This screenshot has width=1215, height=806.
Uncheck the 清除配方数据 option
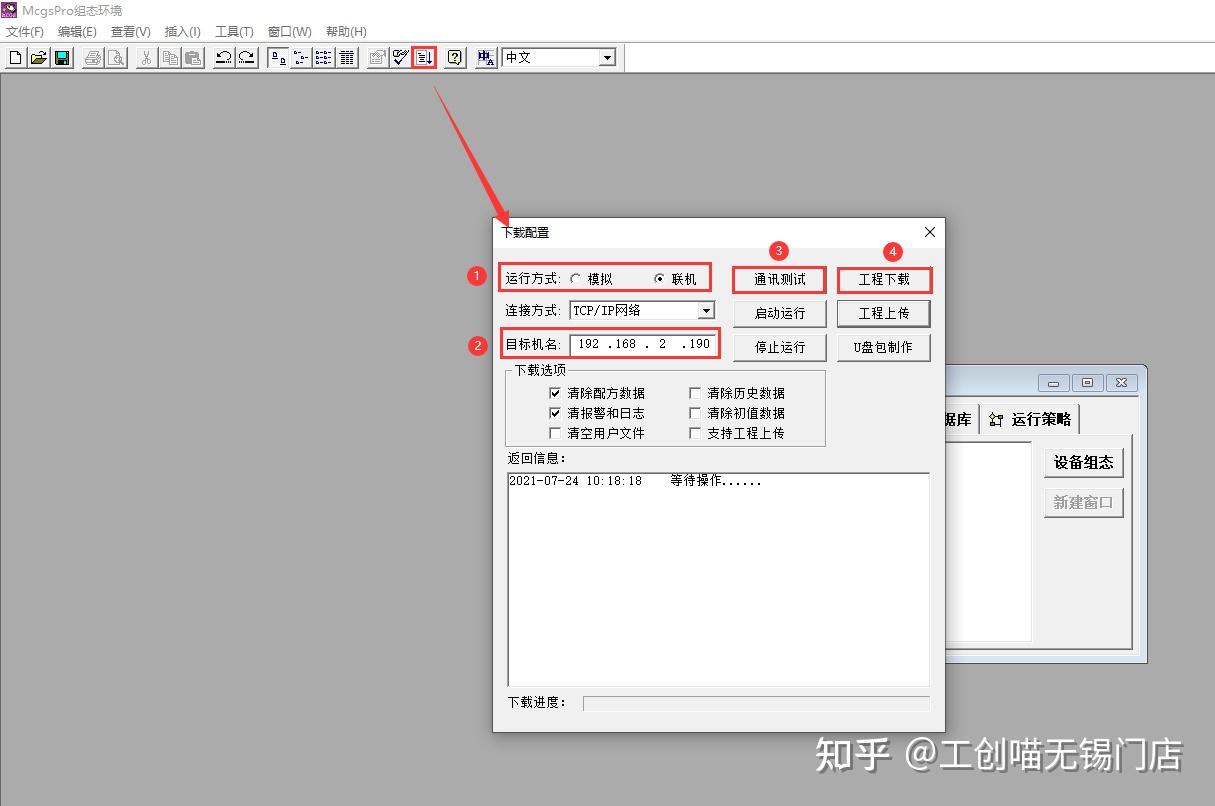[x=556, y=393]
